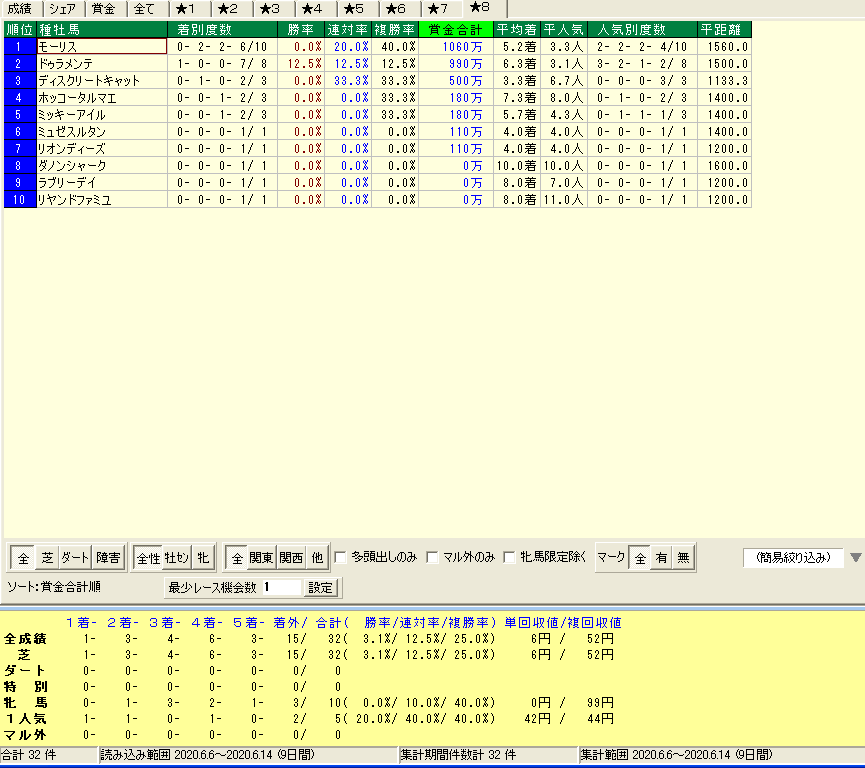
Task: Switch to the ★7 tab
Action: click(440, 9)
